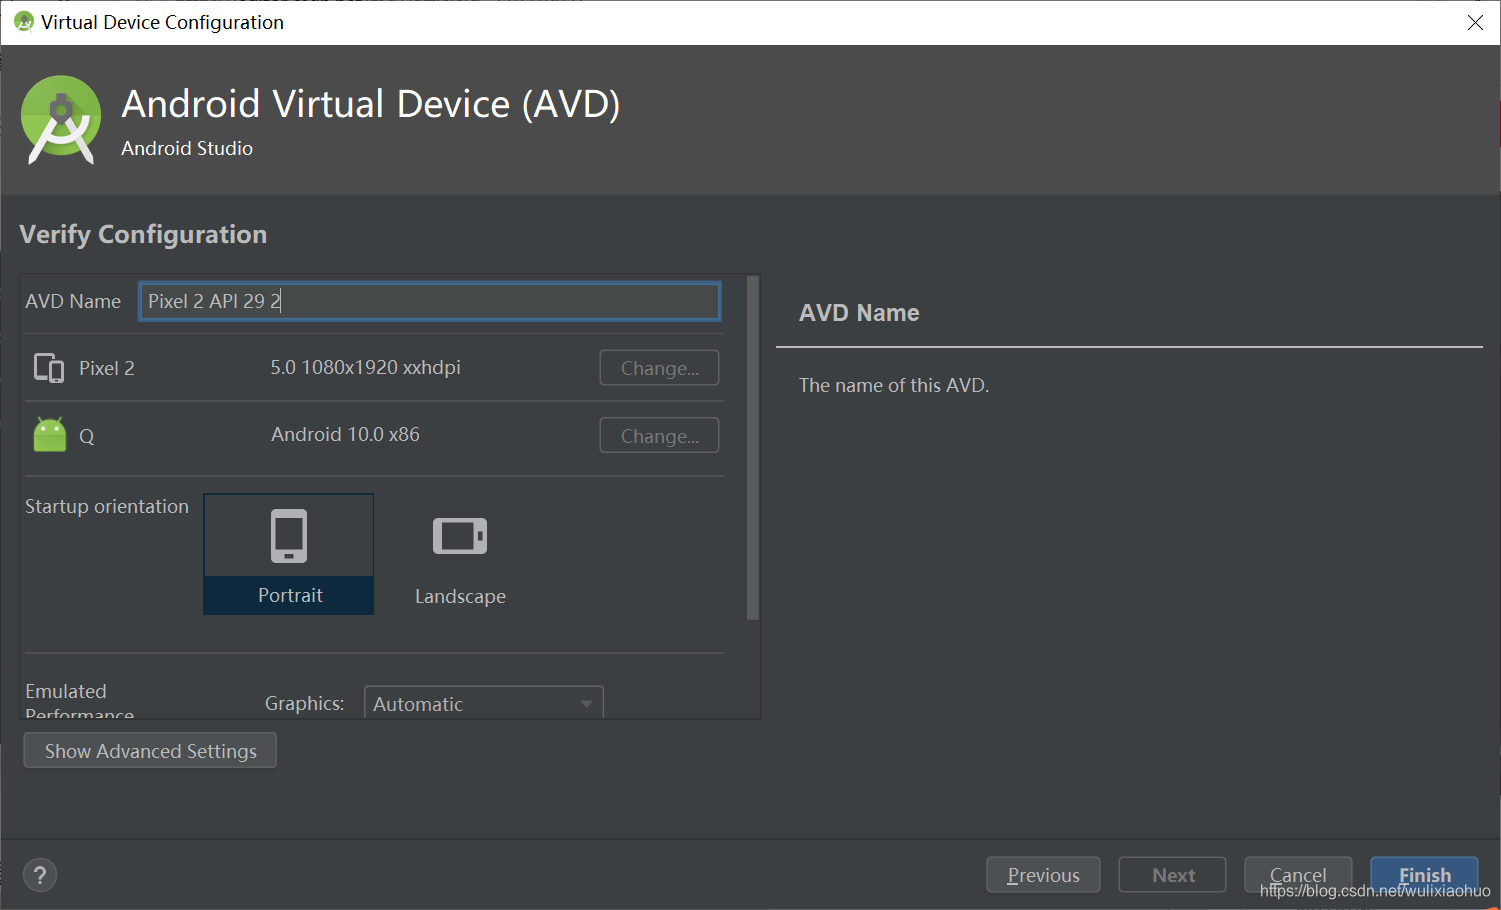This screenshot has height=910, width=1501.
Task: Select the Landscape startup orientation
Action: (x=460, y=554)
